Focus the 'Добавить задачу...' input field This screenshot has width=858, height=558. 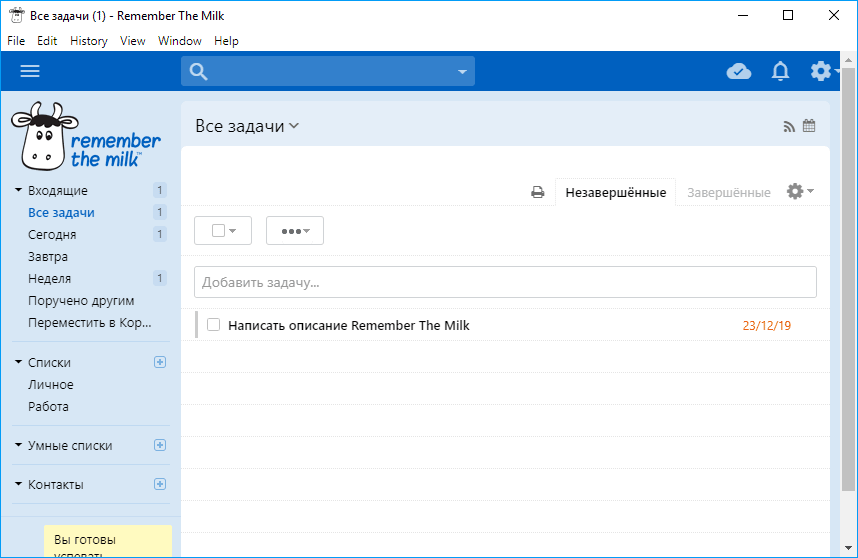pos(505,282)
